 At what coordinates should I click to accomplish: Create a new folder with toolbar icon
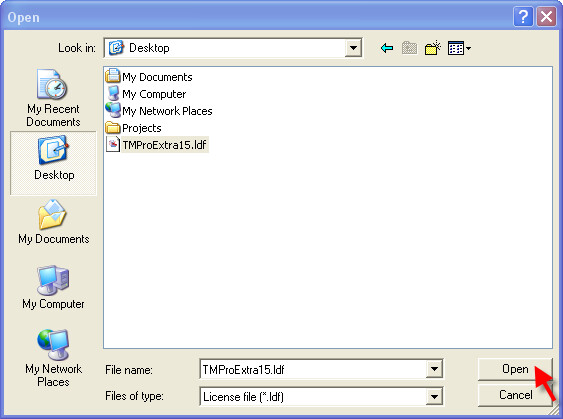click(433, 48)
